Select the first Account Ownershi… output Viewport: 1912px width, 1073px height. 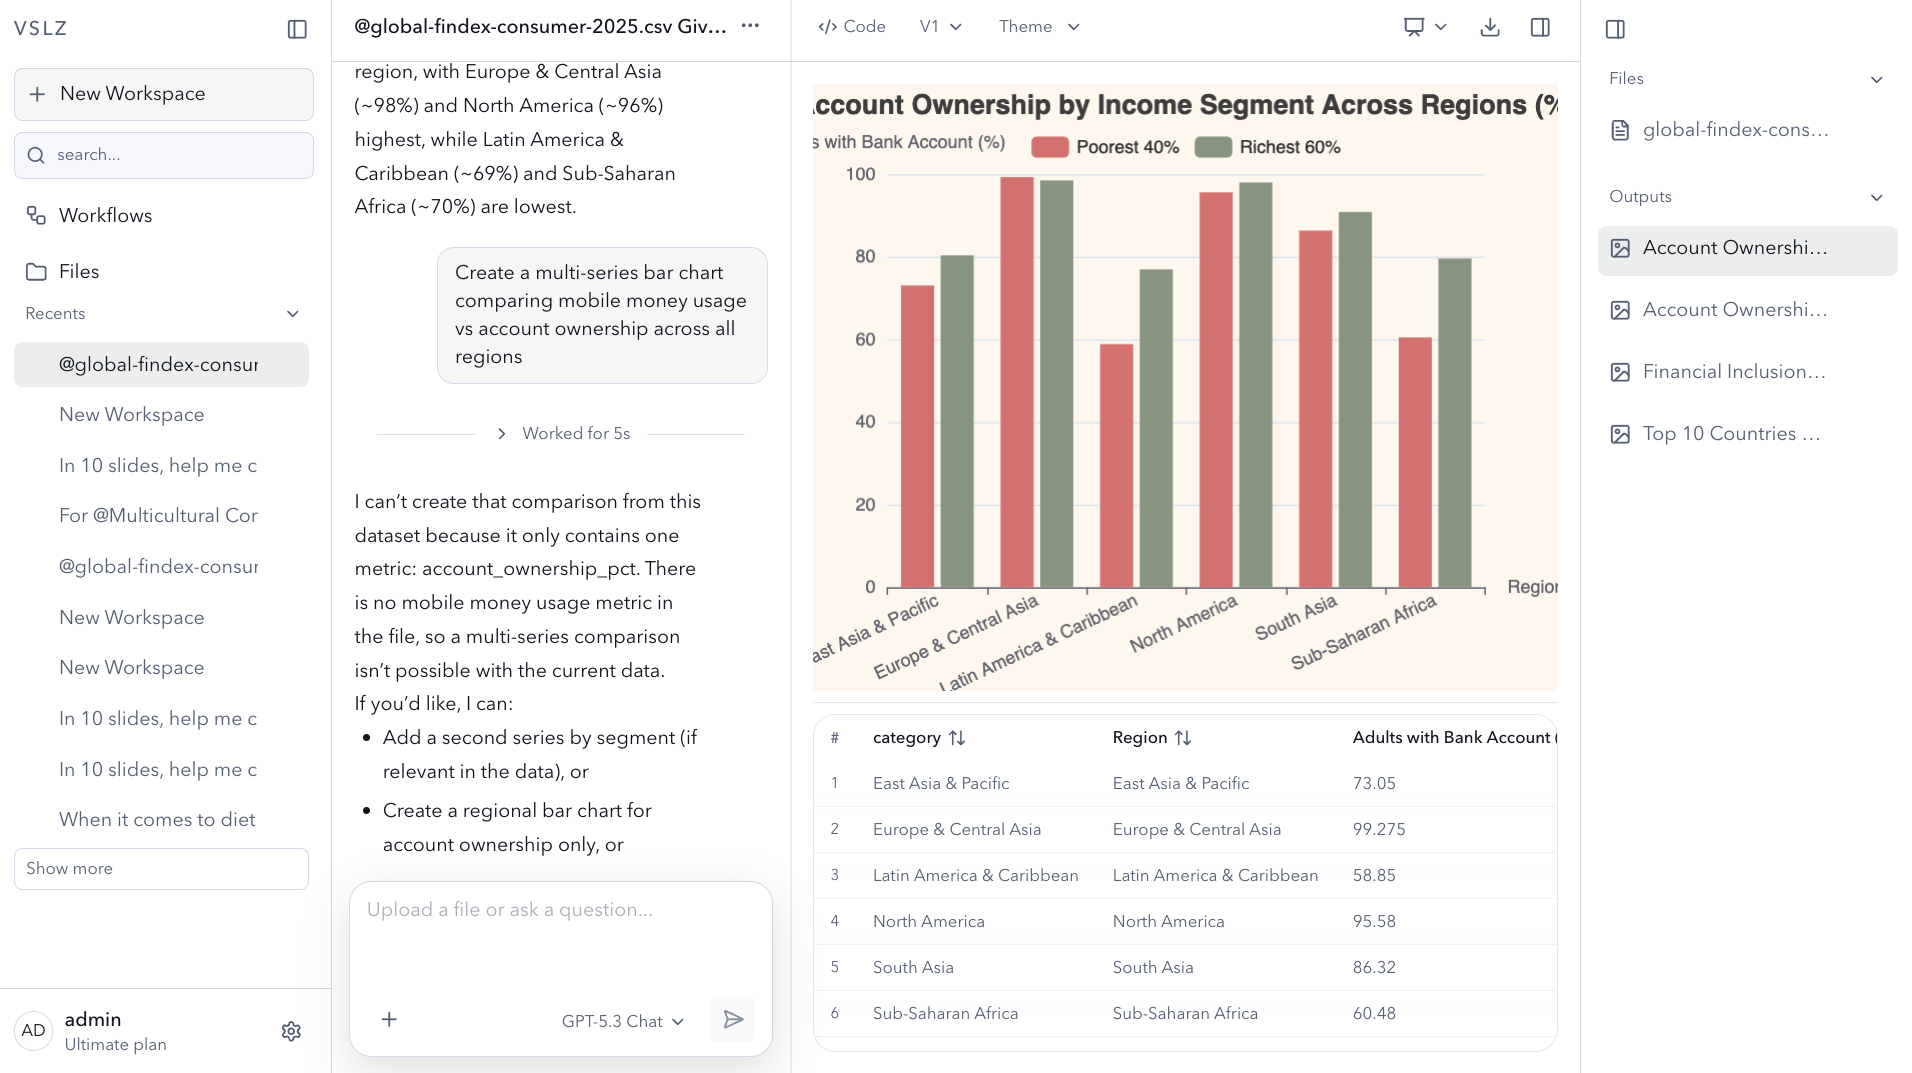coord(1747,249)
